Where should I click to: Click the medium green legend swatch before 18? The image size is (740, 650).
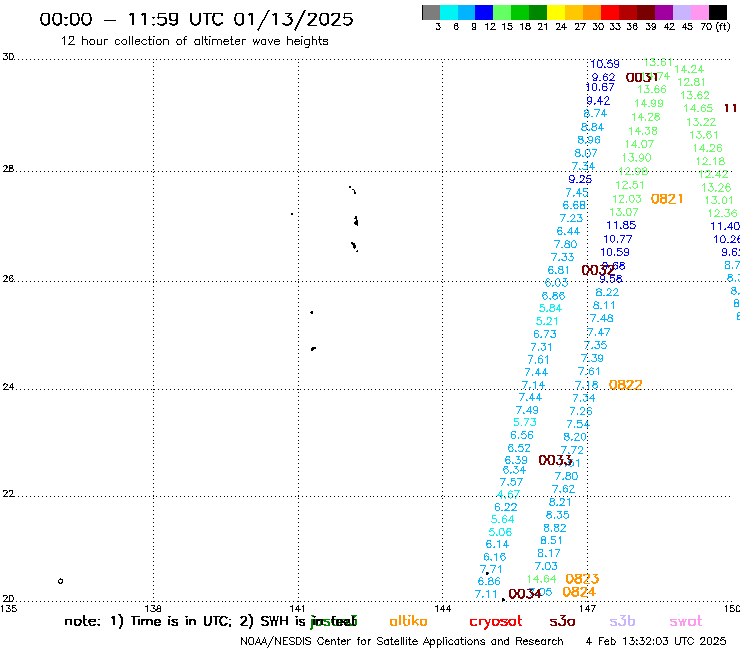tap(521, 12)
